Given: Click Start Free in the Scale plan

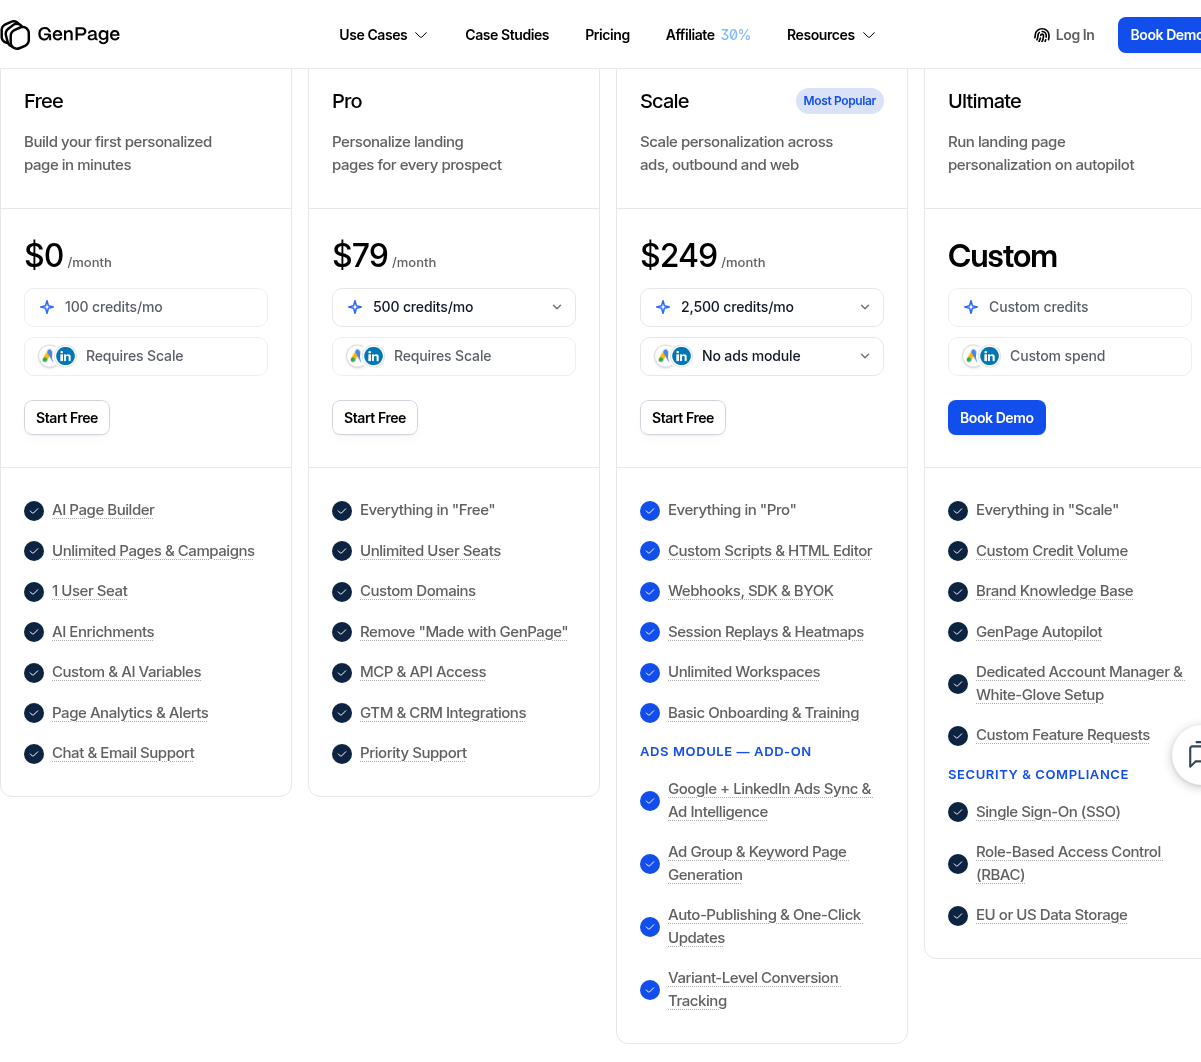Looking at the screenshot, I should [x=683, y=418].
